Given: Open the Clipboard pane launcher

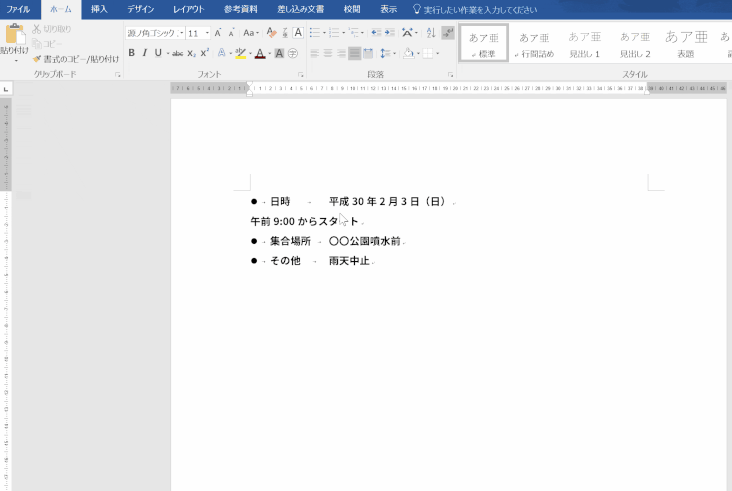Looking at the screenshot, I should (118, 75).
